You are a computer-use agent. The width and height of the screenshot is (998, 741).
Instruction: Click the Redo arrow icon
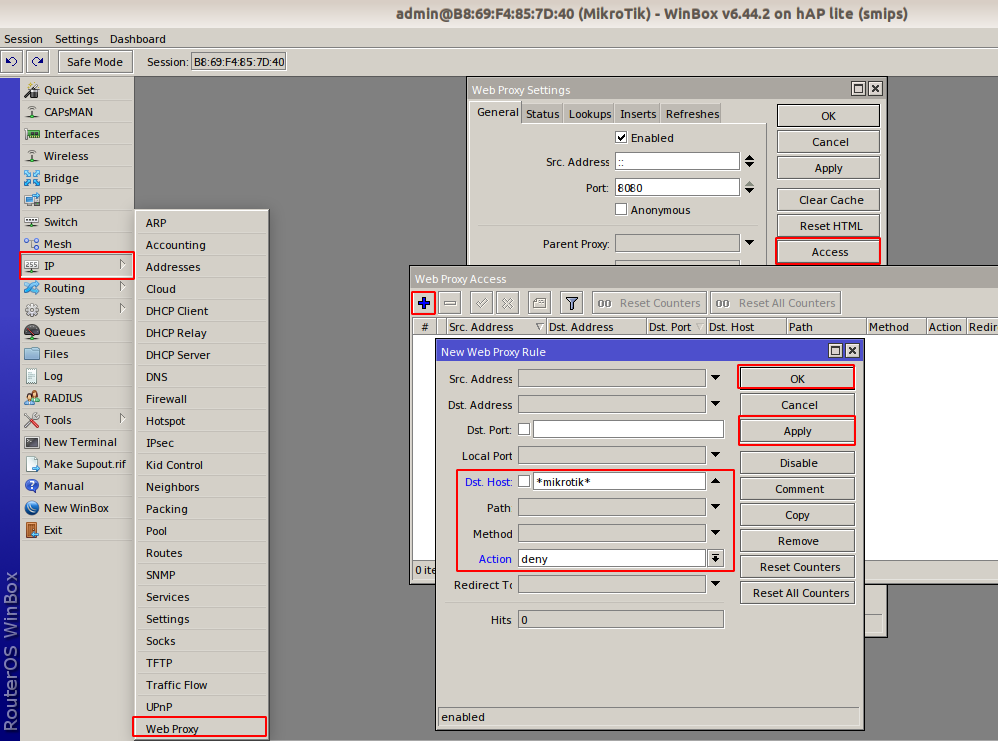(x=37, y=61)
